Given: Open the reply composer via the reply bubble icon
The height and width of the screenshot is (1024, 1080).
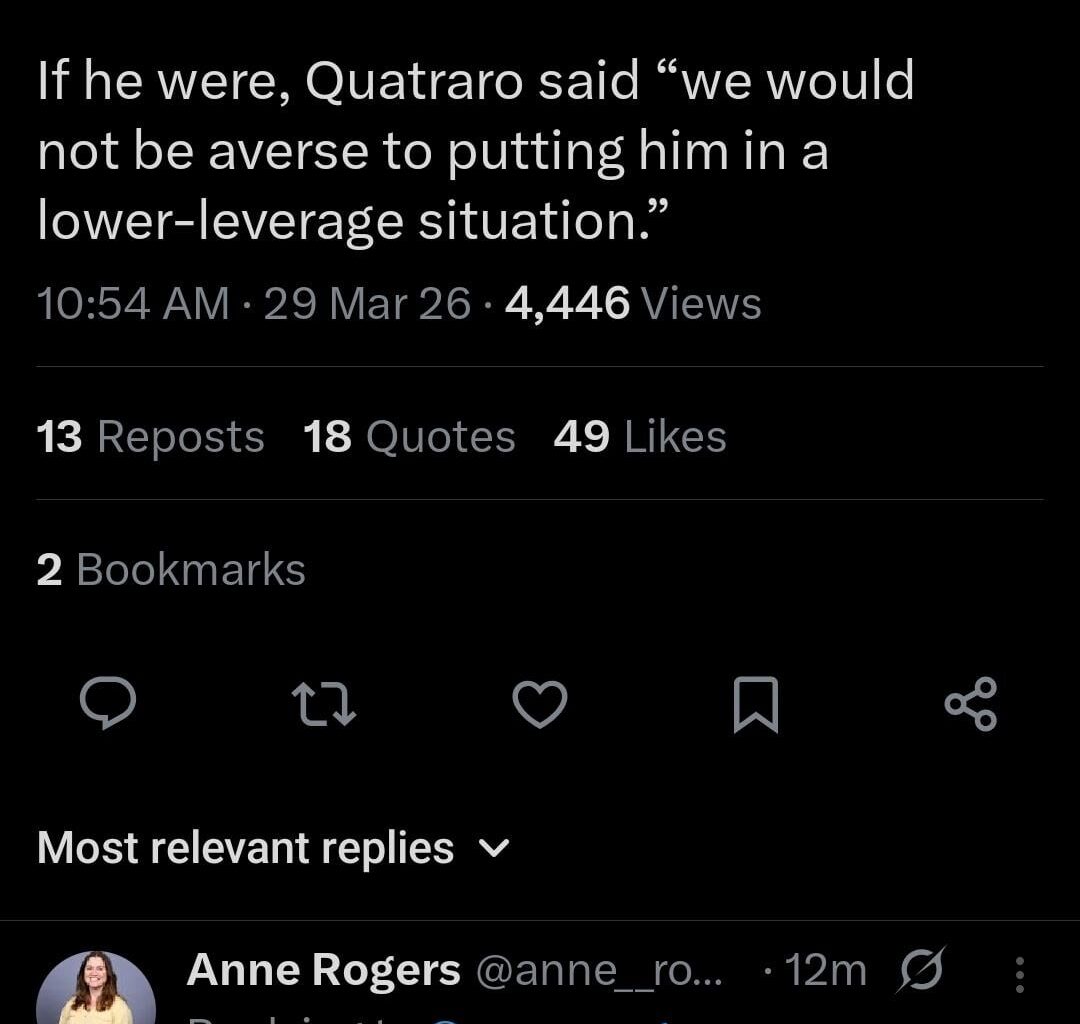Looking at the screenshot, I should click(x=108, y=705).
